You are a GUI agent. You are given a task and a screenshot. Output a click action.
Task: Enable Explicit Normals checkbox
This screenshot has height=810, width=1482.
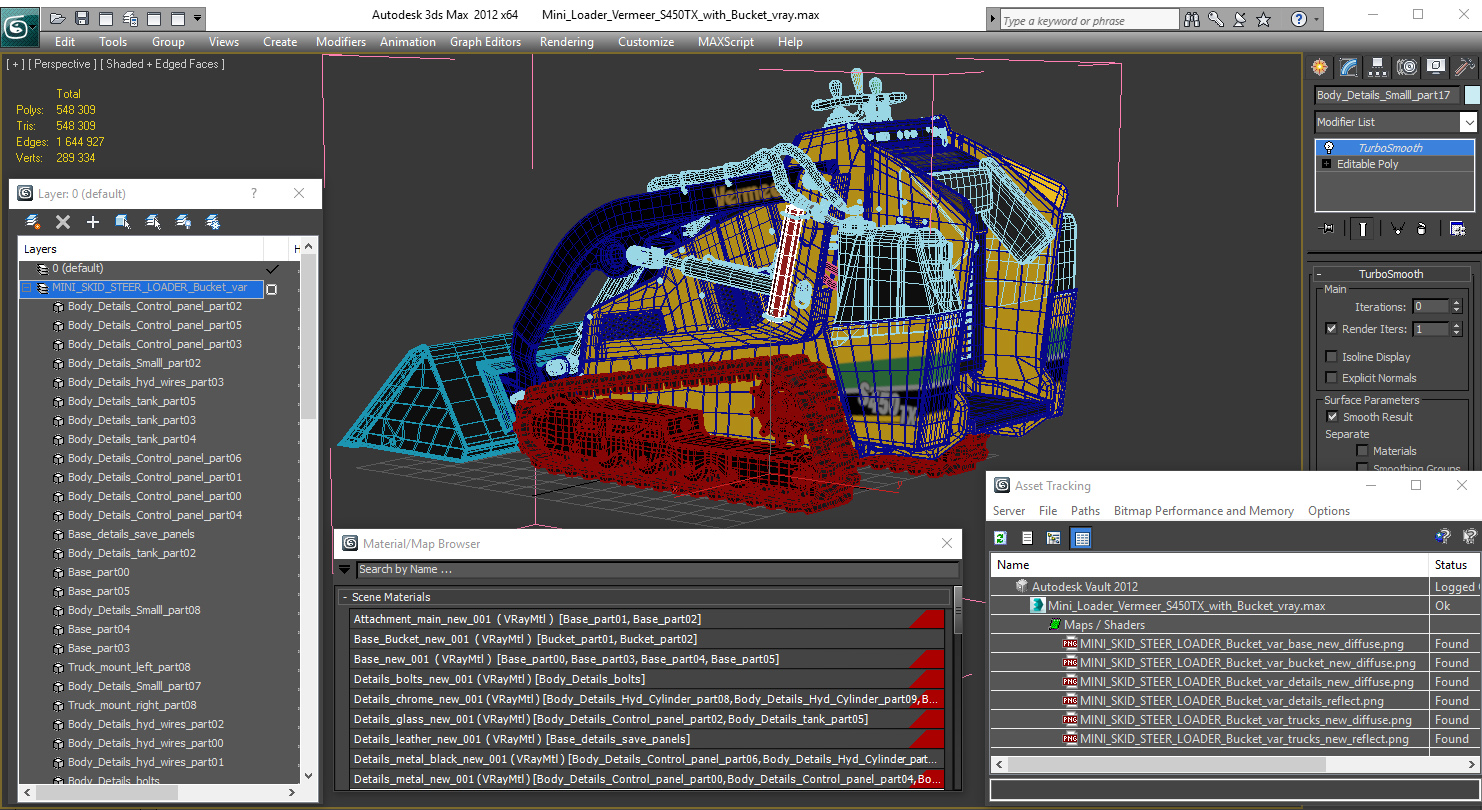1331,378
